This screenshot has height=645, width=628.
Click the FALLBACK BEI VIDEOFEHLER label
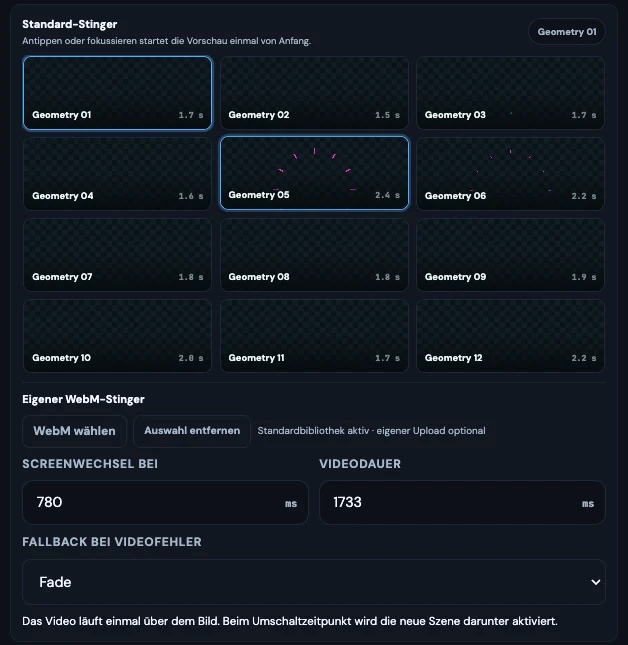click(112, 542)
